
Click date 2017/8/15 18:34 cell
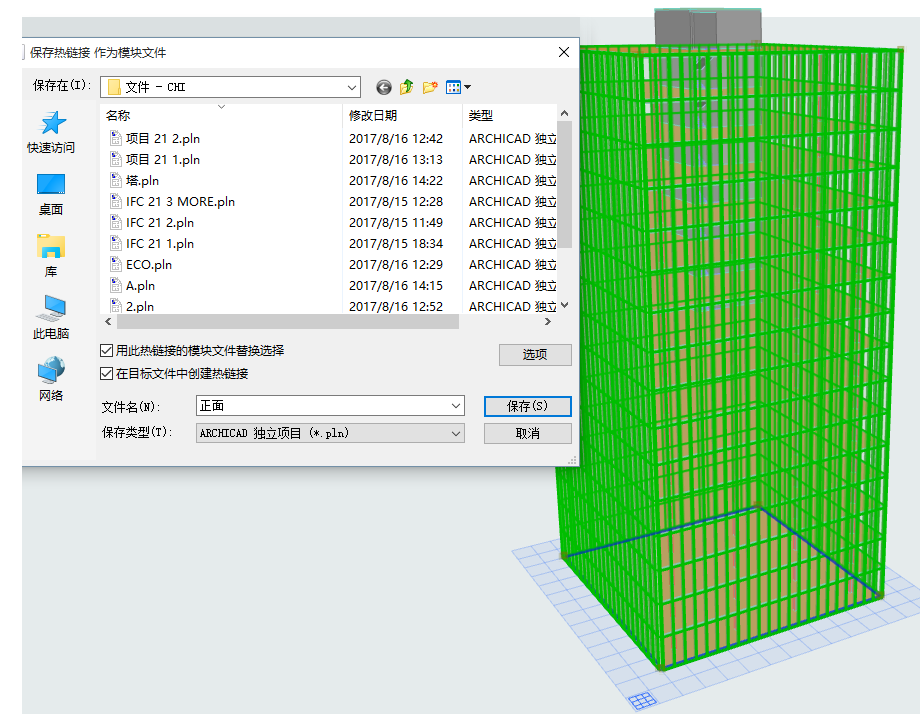[x=396, y=243]
